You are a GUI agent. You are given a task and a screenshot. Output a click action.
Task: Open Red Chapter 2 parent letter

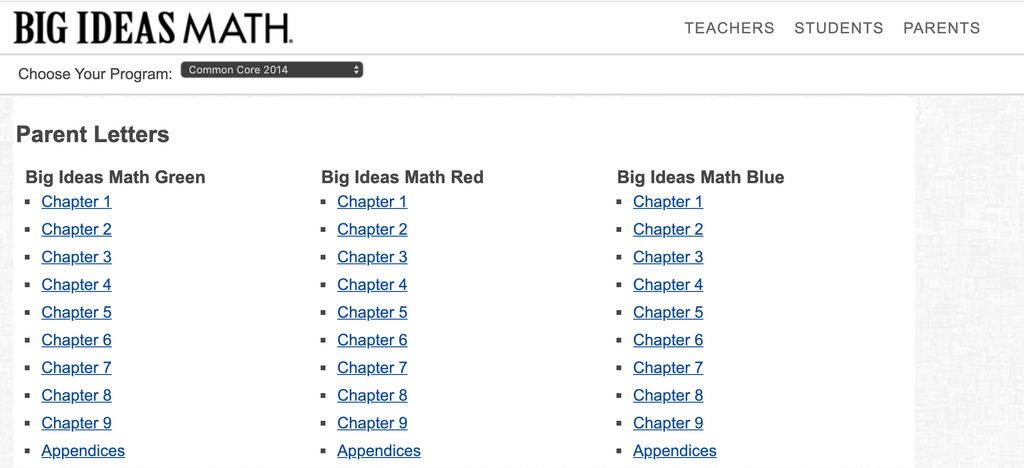372,230
